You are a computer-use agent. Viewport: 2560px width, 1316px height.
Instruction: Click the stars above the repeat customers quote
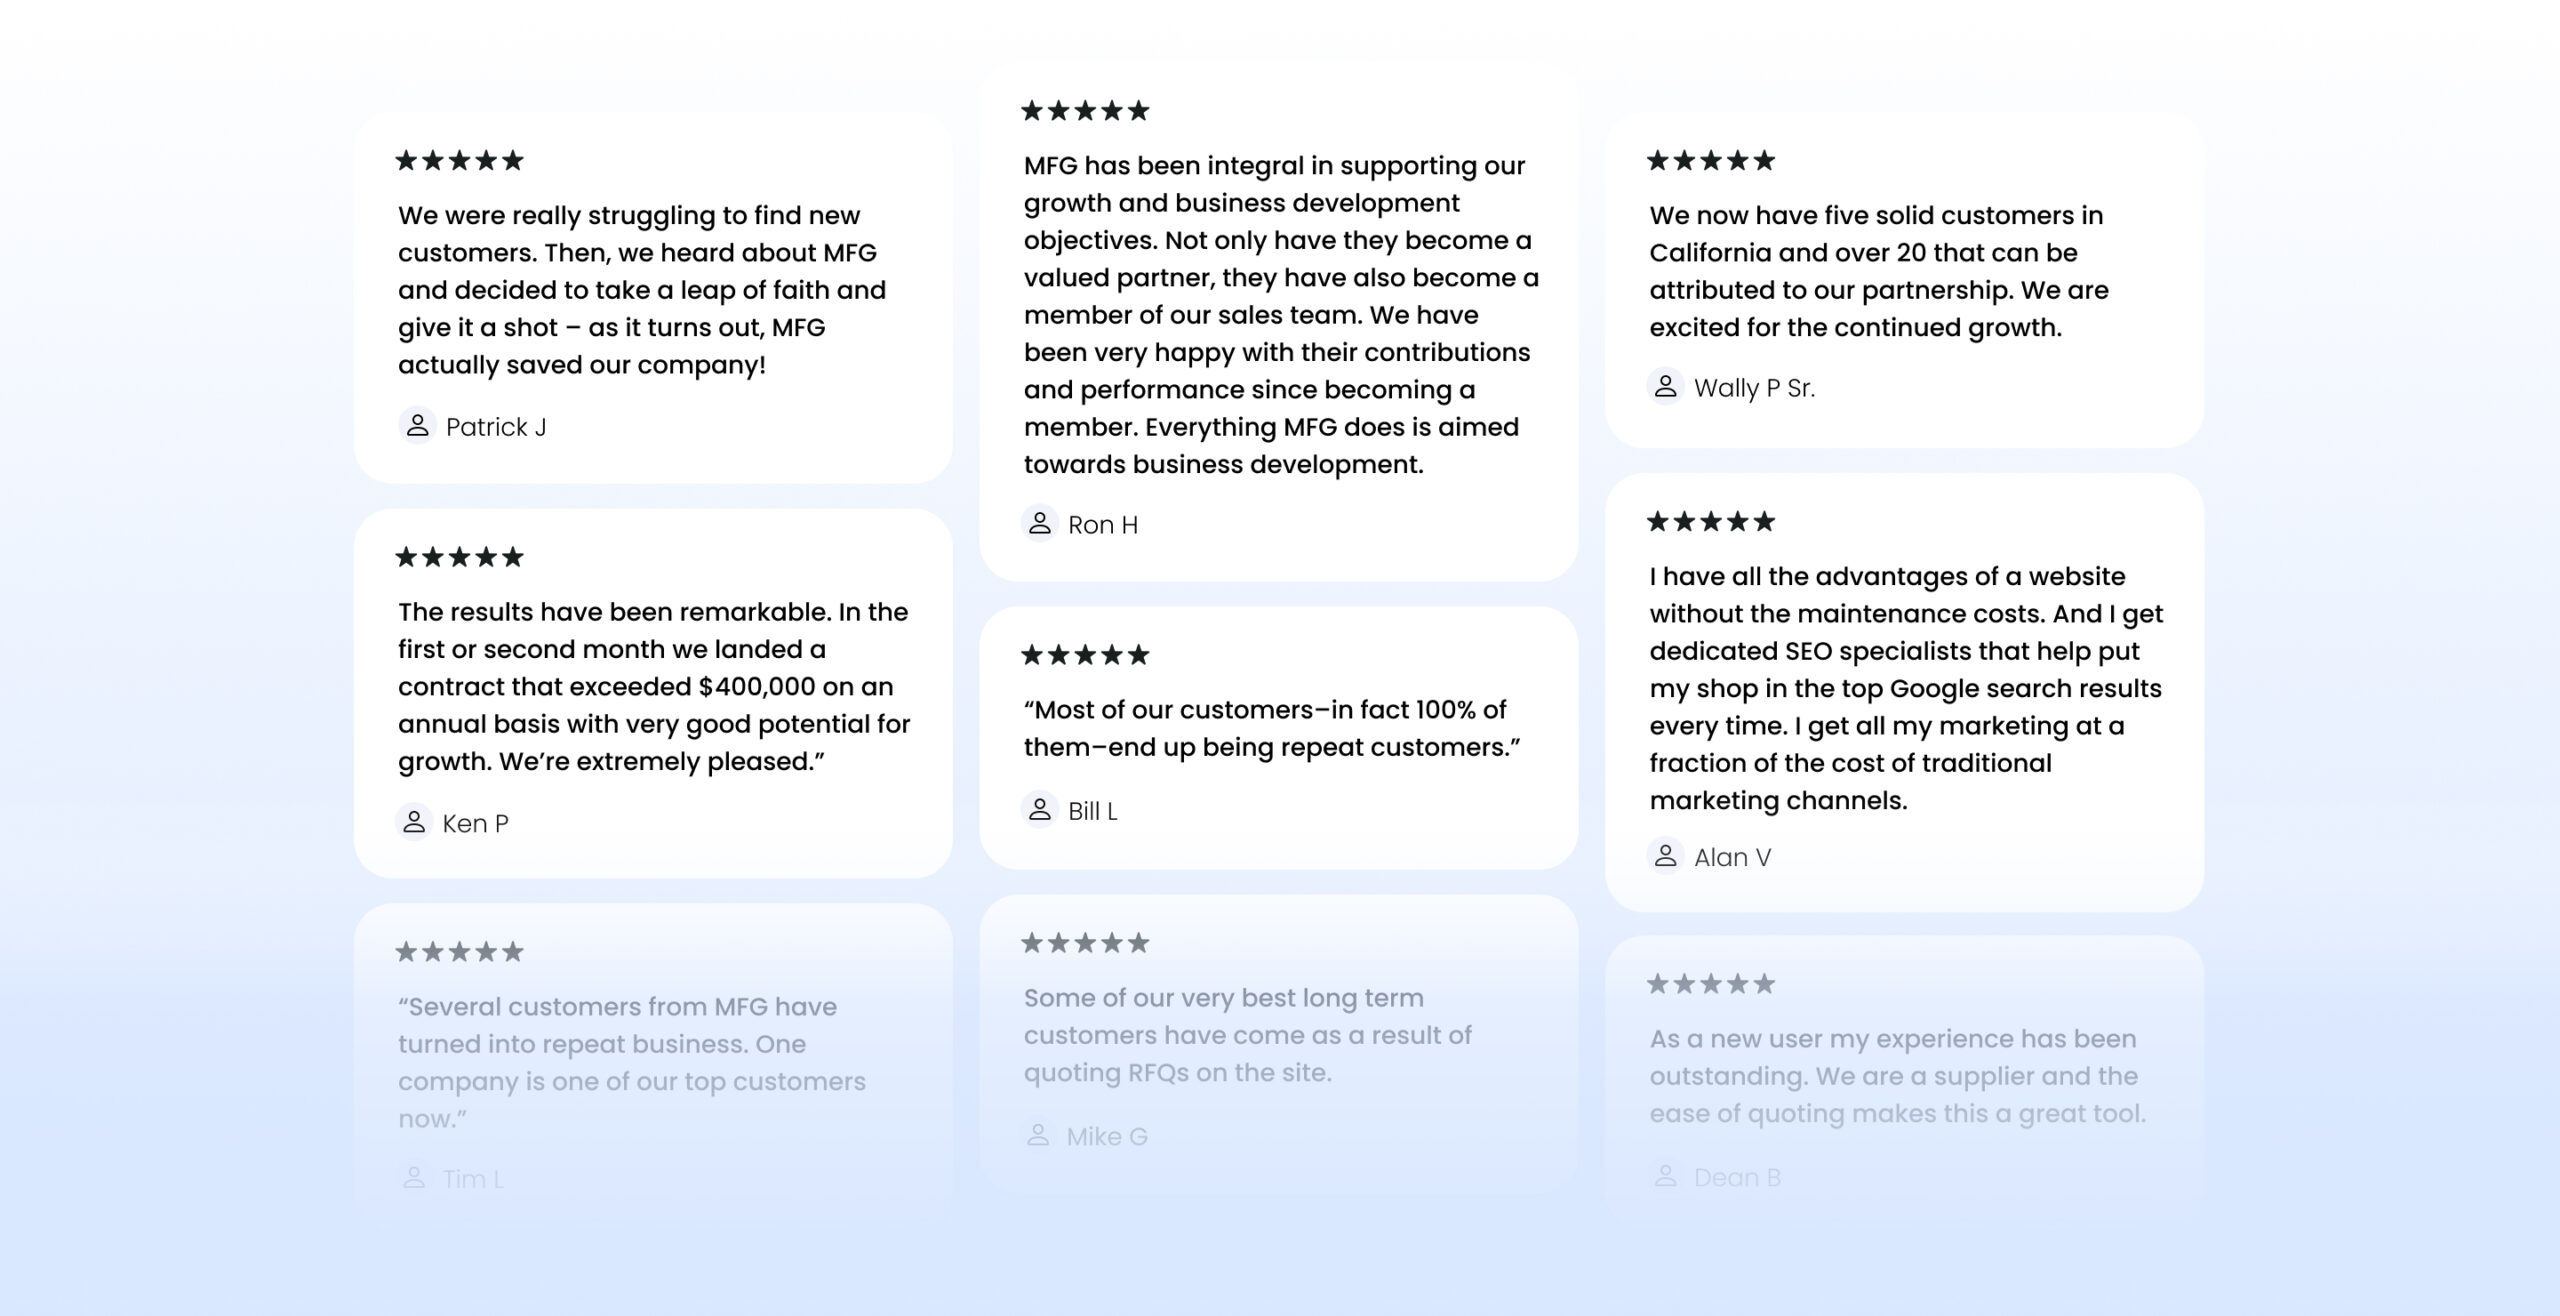tap(1086, 655)
